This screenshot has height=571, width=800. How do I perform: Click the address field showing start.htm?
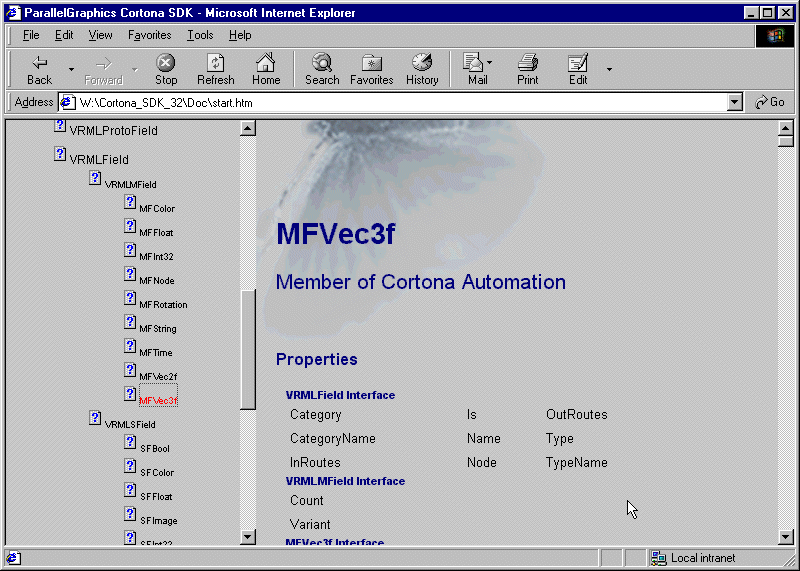click(x=393, y=103)
